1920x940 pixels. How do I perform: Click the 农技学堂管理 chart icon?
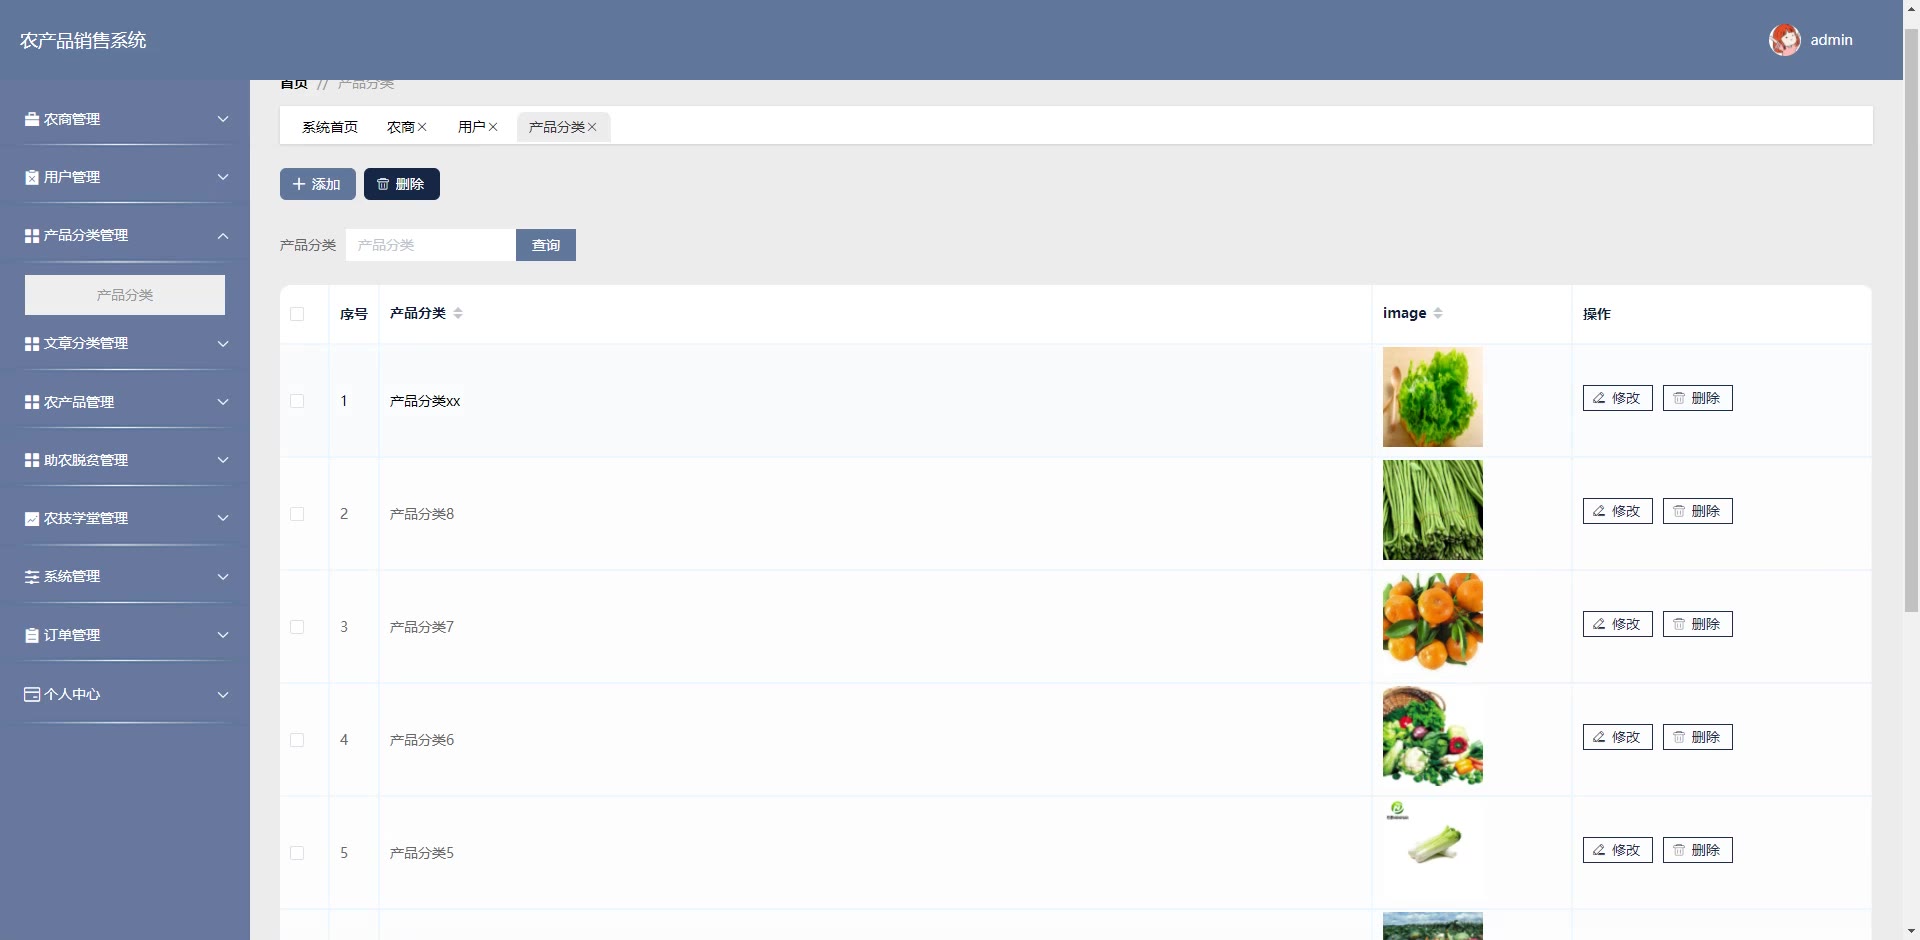[32, 518]
